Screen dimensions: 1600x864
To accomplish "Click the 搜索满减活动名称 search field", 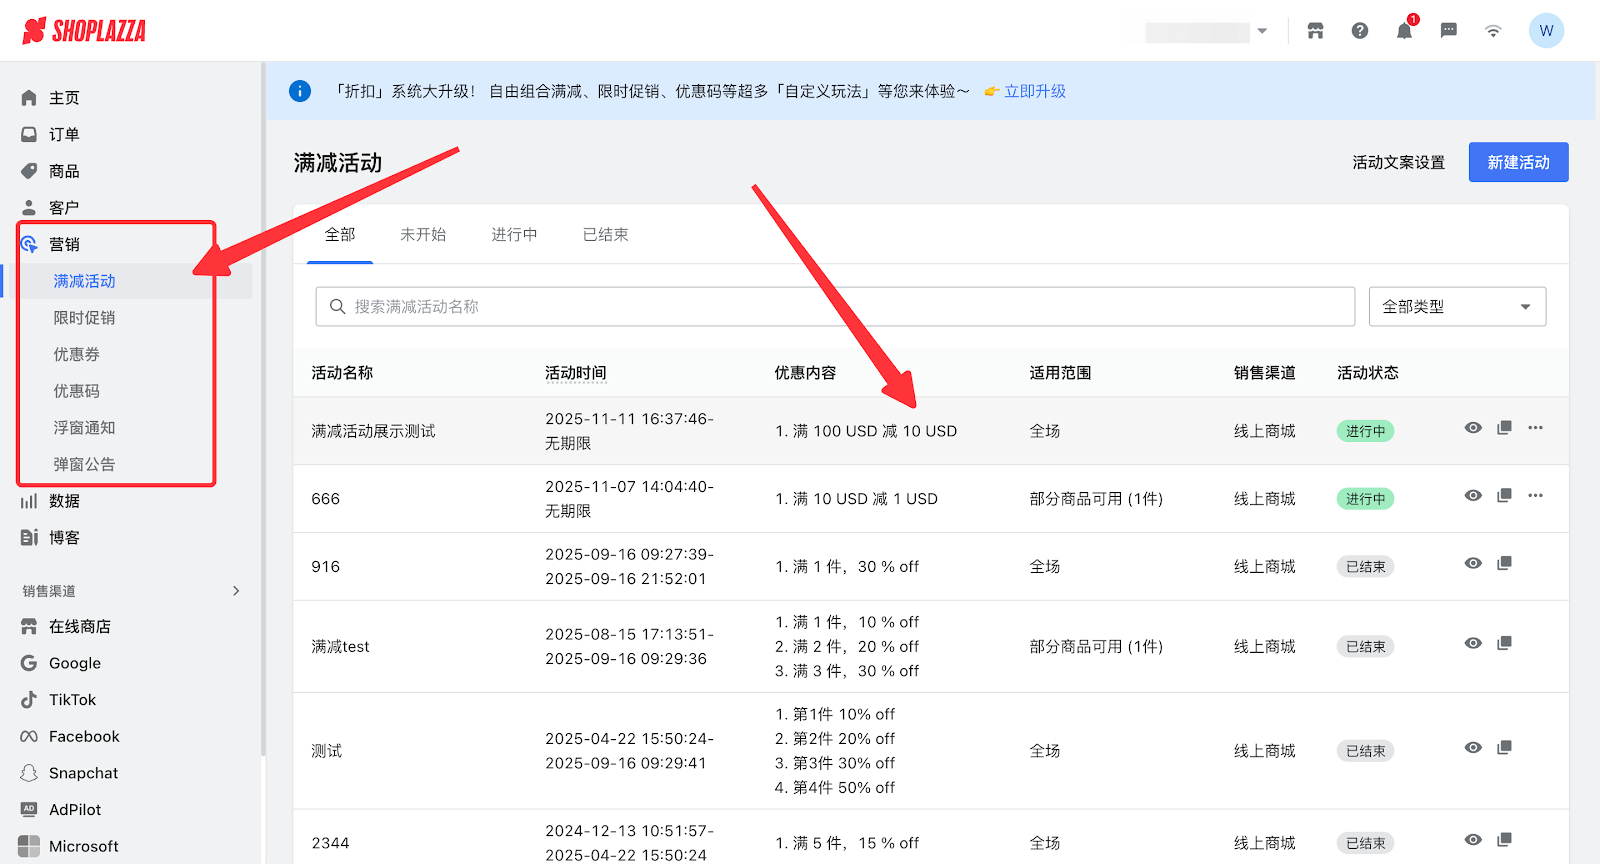I will [x=835, y=307].
